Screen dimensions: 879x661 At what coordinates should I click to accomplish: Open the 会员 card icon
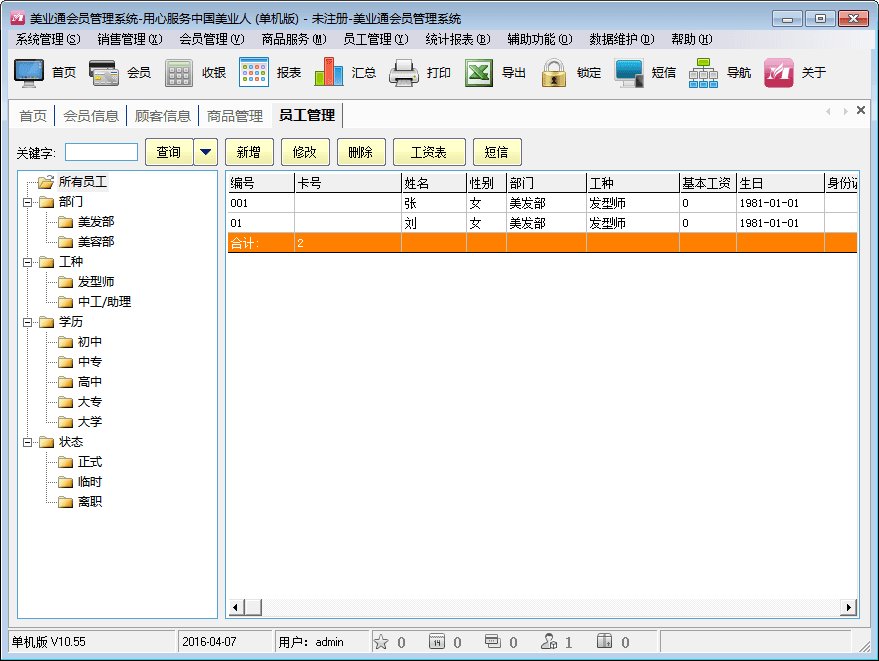pyautogui.click(x=104, y=73)
